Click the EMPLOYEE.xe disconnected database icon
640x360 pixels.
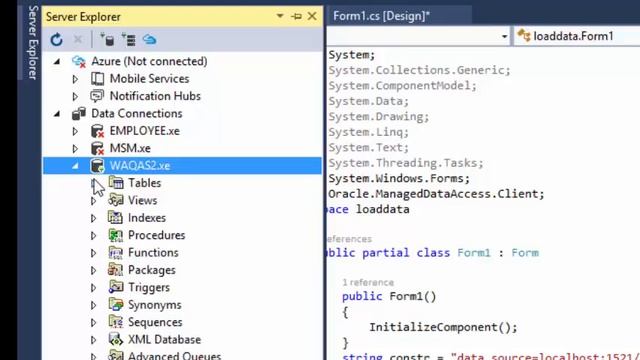98,131
